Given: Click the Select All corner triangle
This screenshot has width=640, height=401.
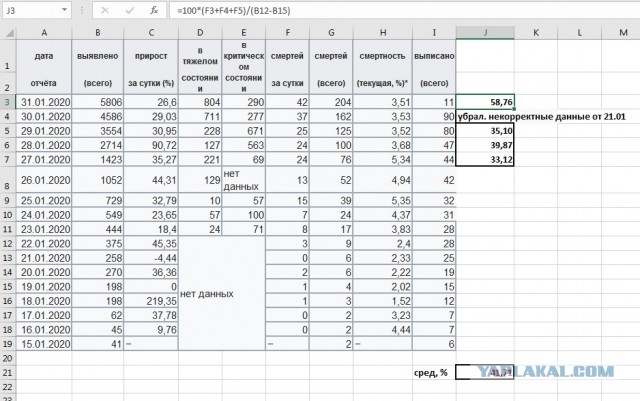Looking at the screenshot, I should point(9,33).
